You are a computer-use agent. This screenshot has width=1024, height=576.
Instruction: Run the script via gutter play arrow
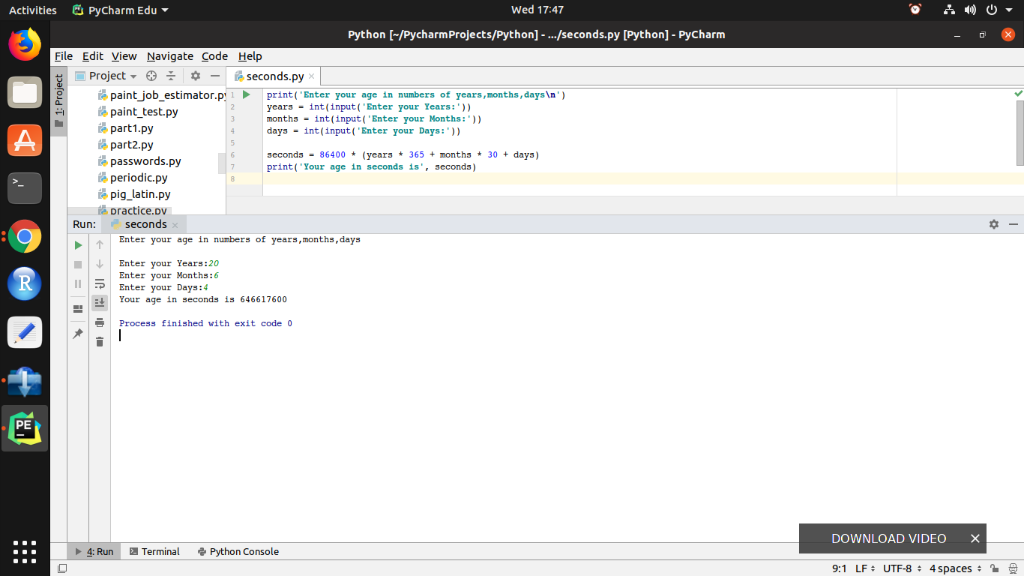[x=246, y=94]
